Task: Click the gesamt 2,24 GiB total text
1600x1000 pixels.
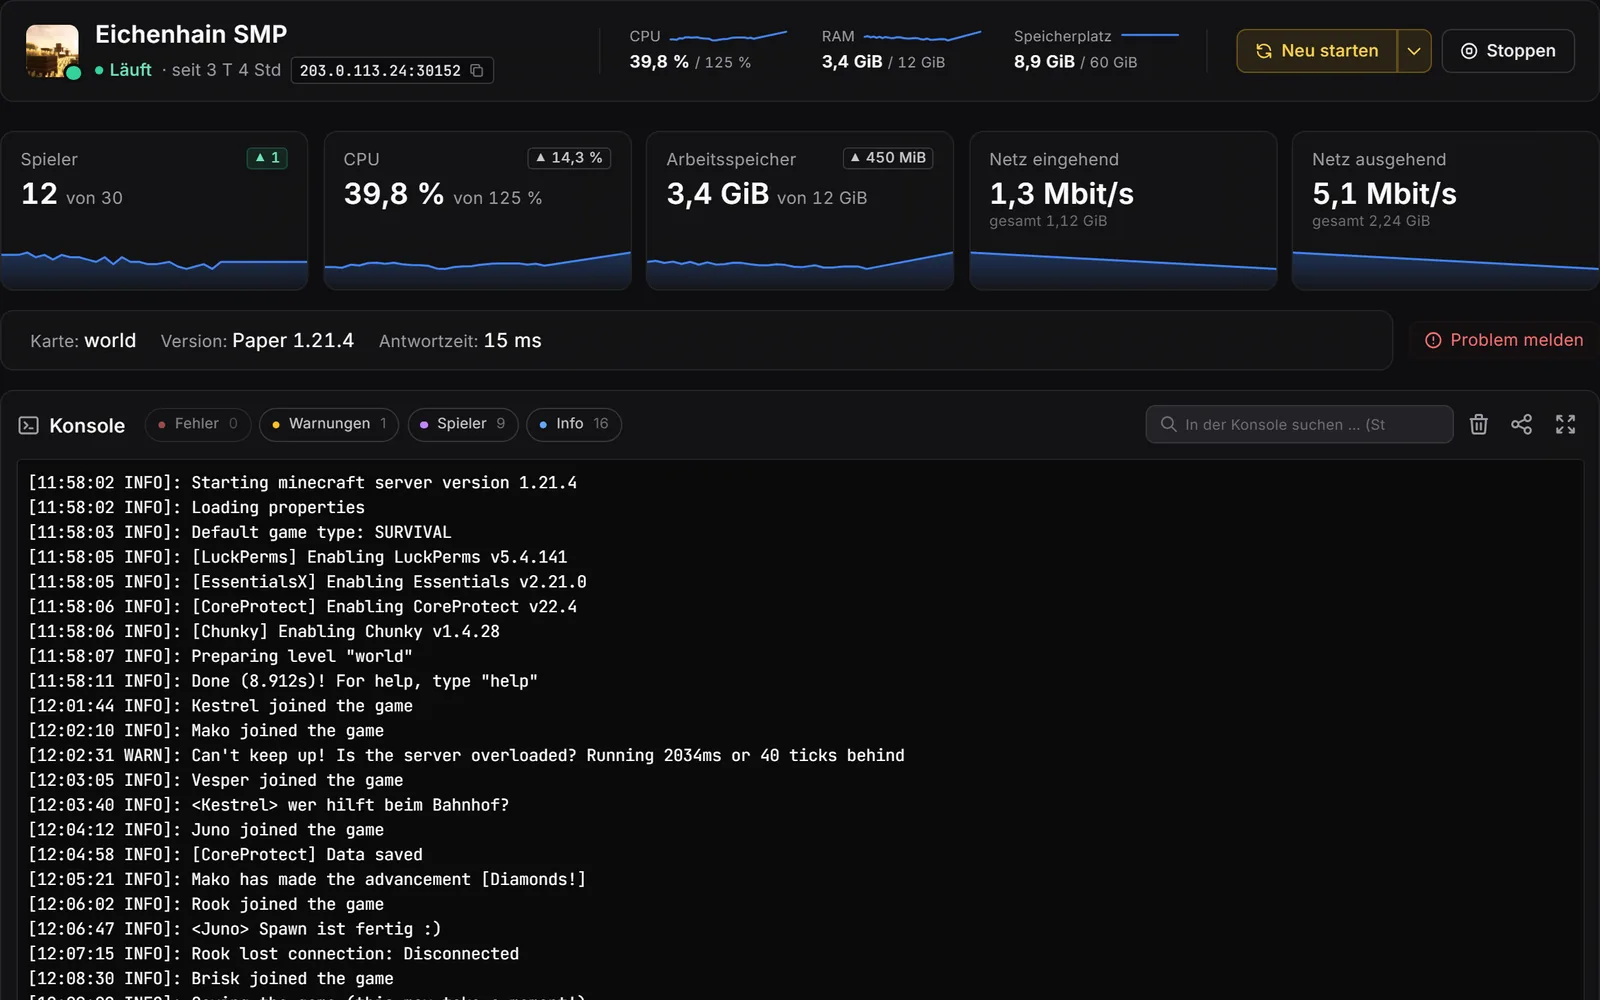Action: point(1371,221)
